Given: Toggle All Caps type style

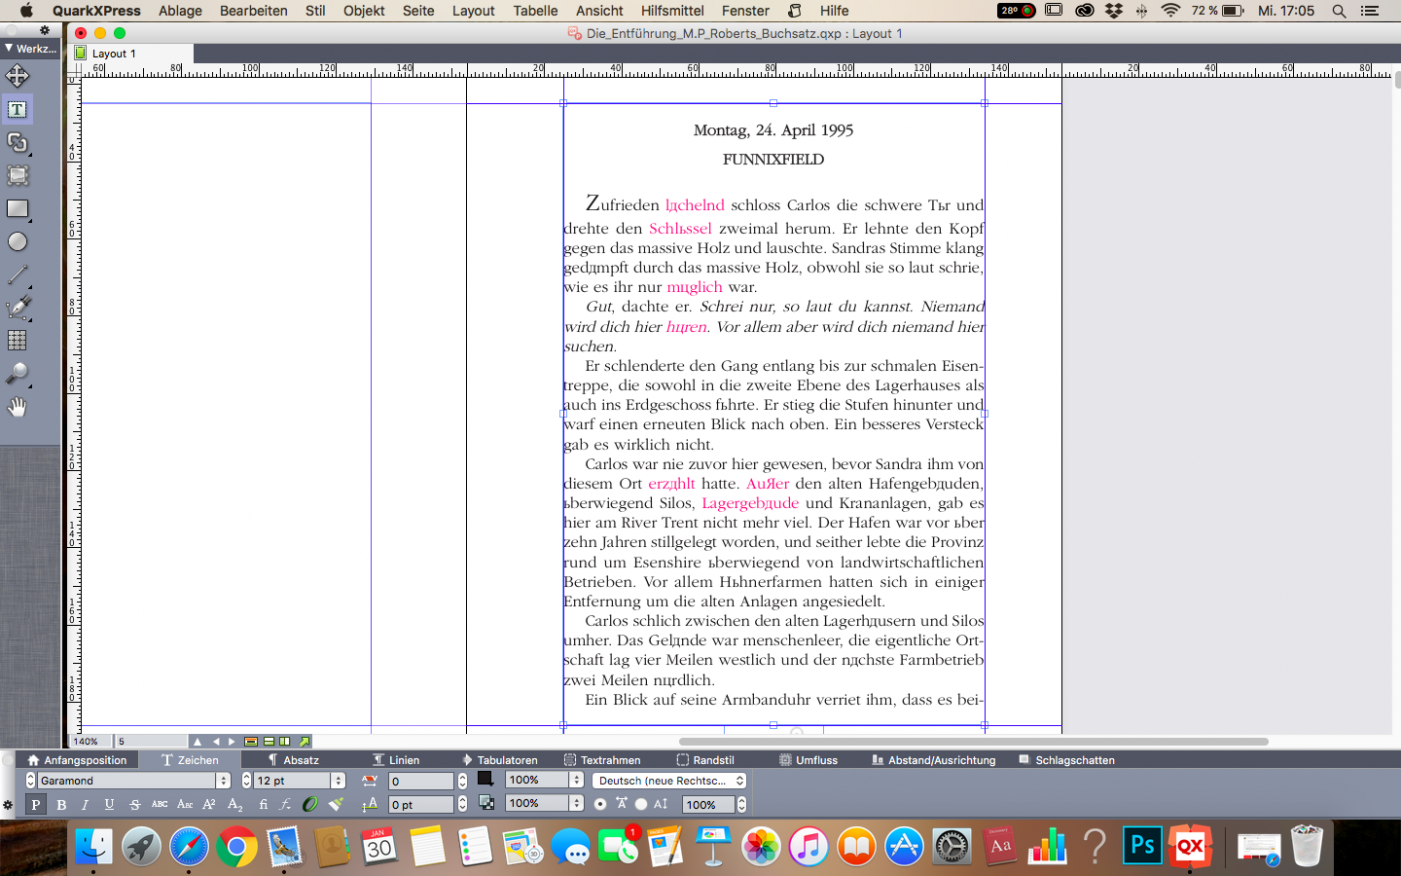Looking at the screenshot, I should coord(160,804).
